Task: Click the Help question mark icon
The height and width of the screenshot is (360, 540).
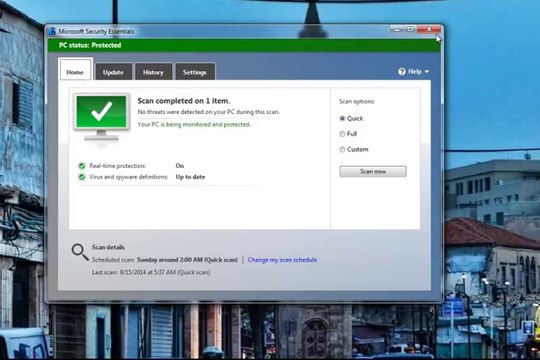Action: pyautogui.click(x=402, y=72)
